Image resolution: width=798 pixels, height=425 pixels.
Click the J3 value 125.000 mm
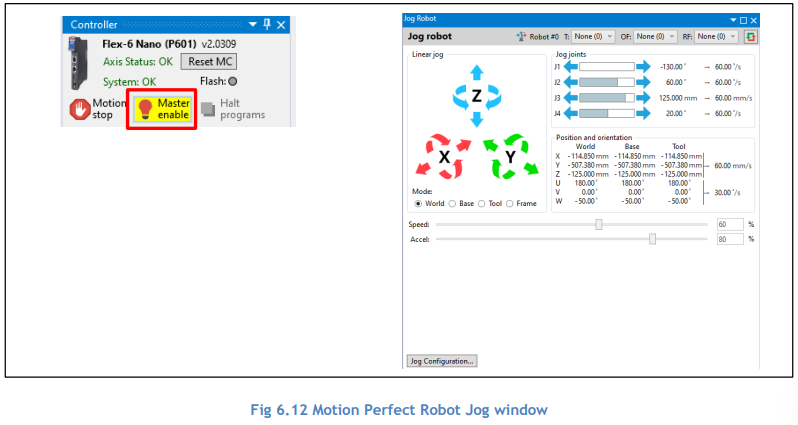coord(678,98)
